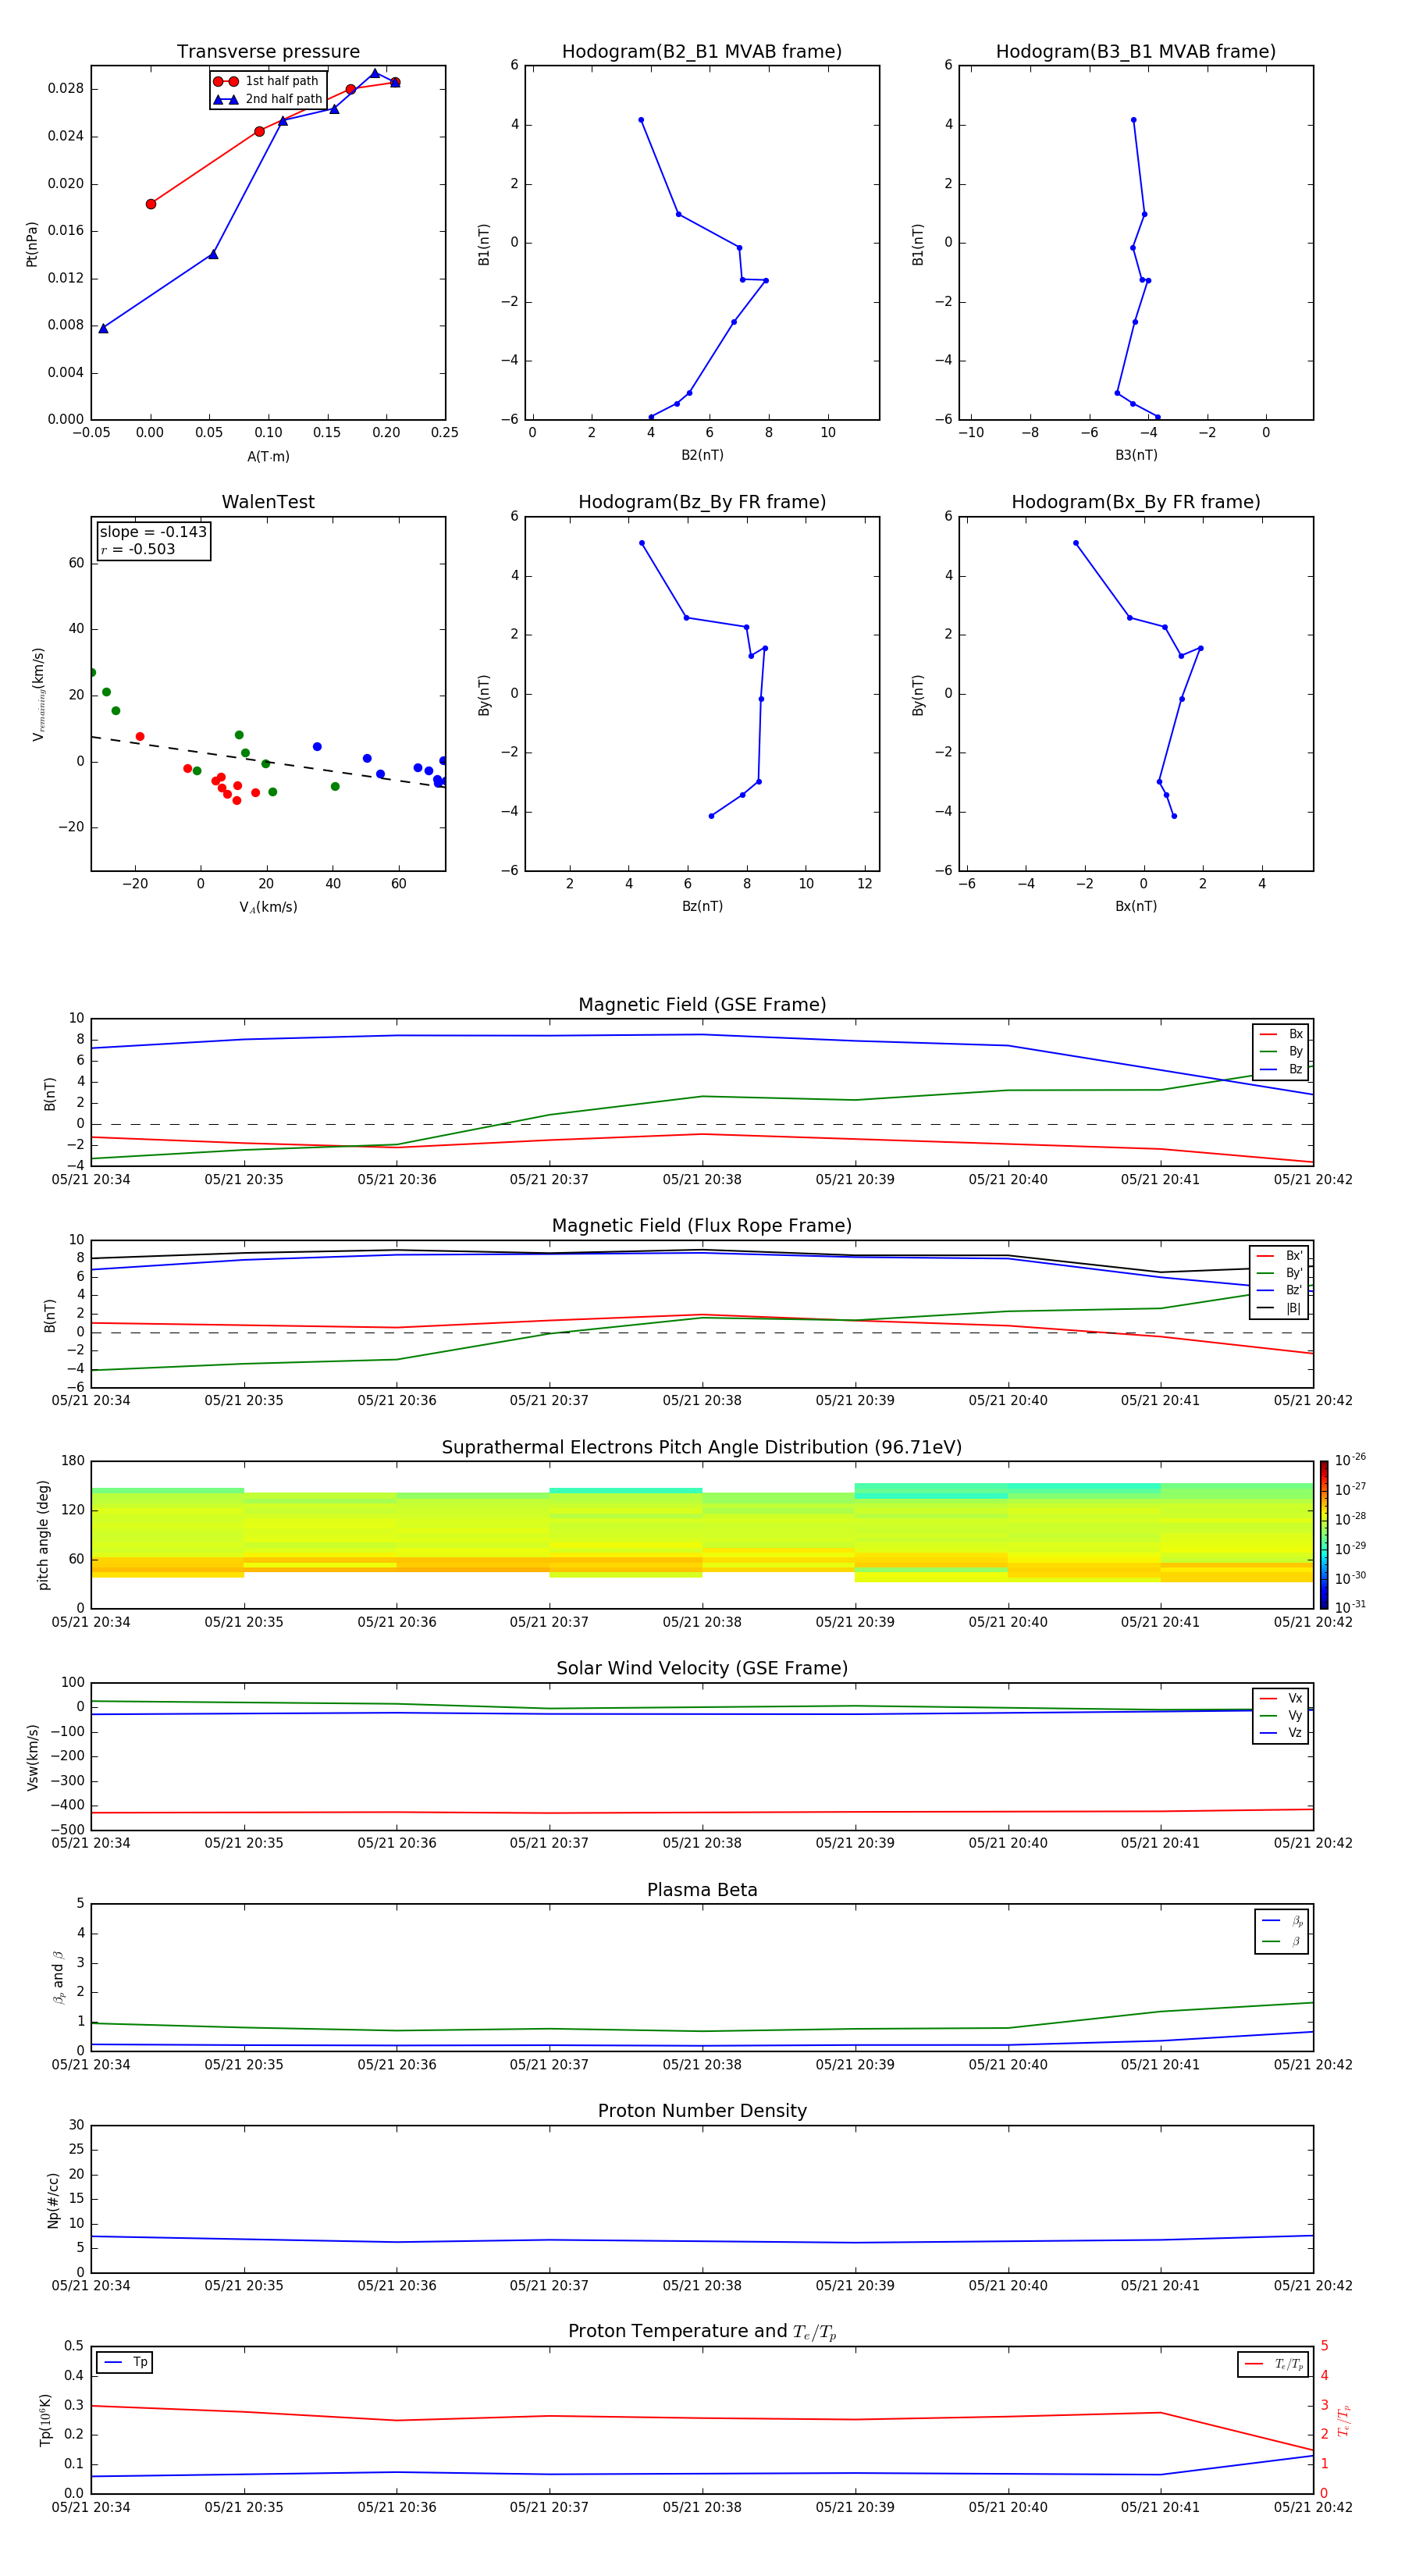The image size is (1405, 2576).
Task: Select the β entry in Plasma Beta legend
Action: (x=1282, y=1942)
